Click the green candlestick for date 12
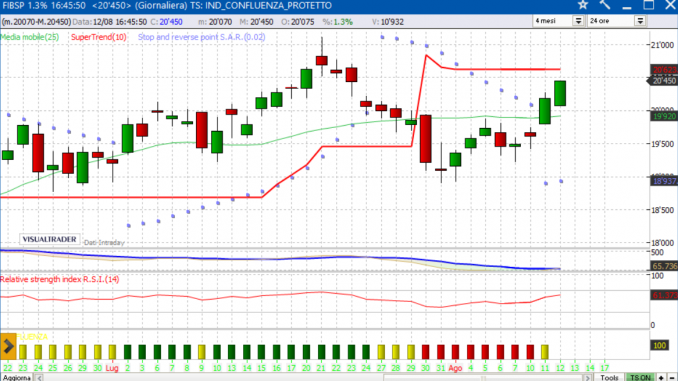The height and width of the screenshot is (381, 678). coord(560,93)
